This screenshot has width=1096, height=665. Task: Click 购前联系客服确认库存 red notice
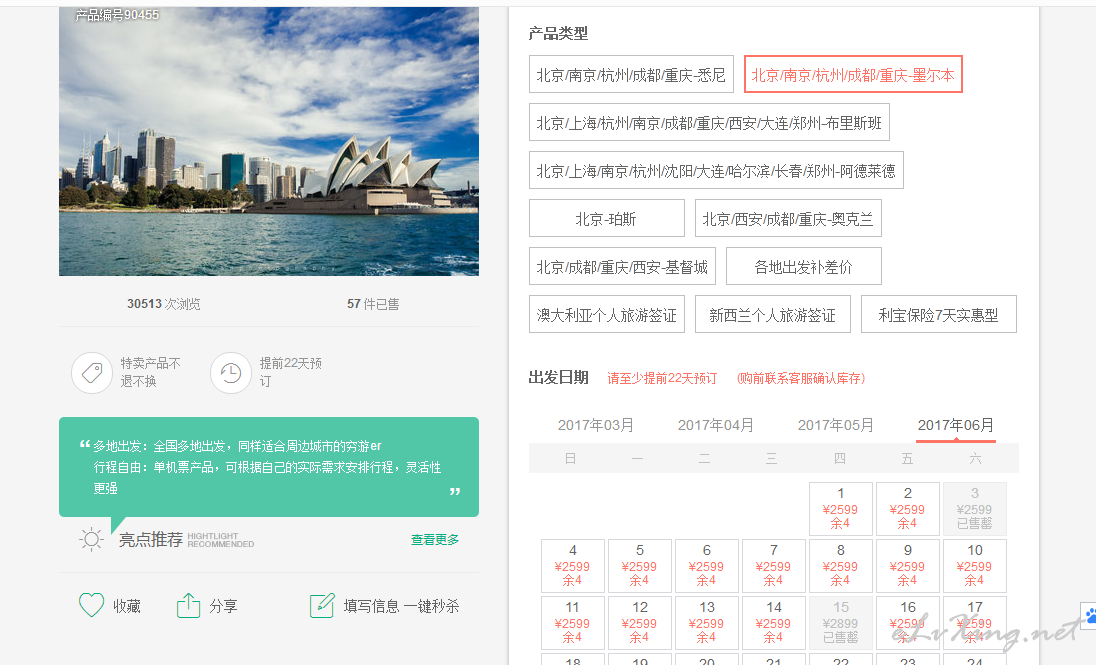click(801, 378)
